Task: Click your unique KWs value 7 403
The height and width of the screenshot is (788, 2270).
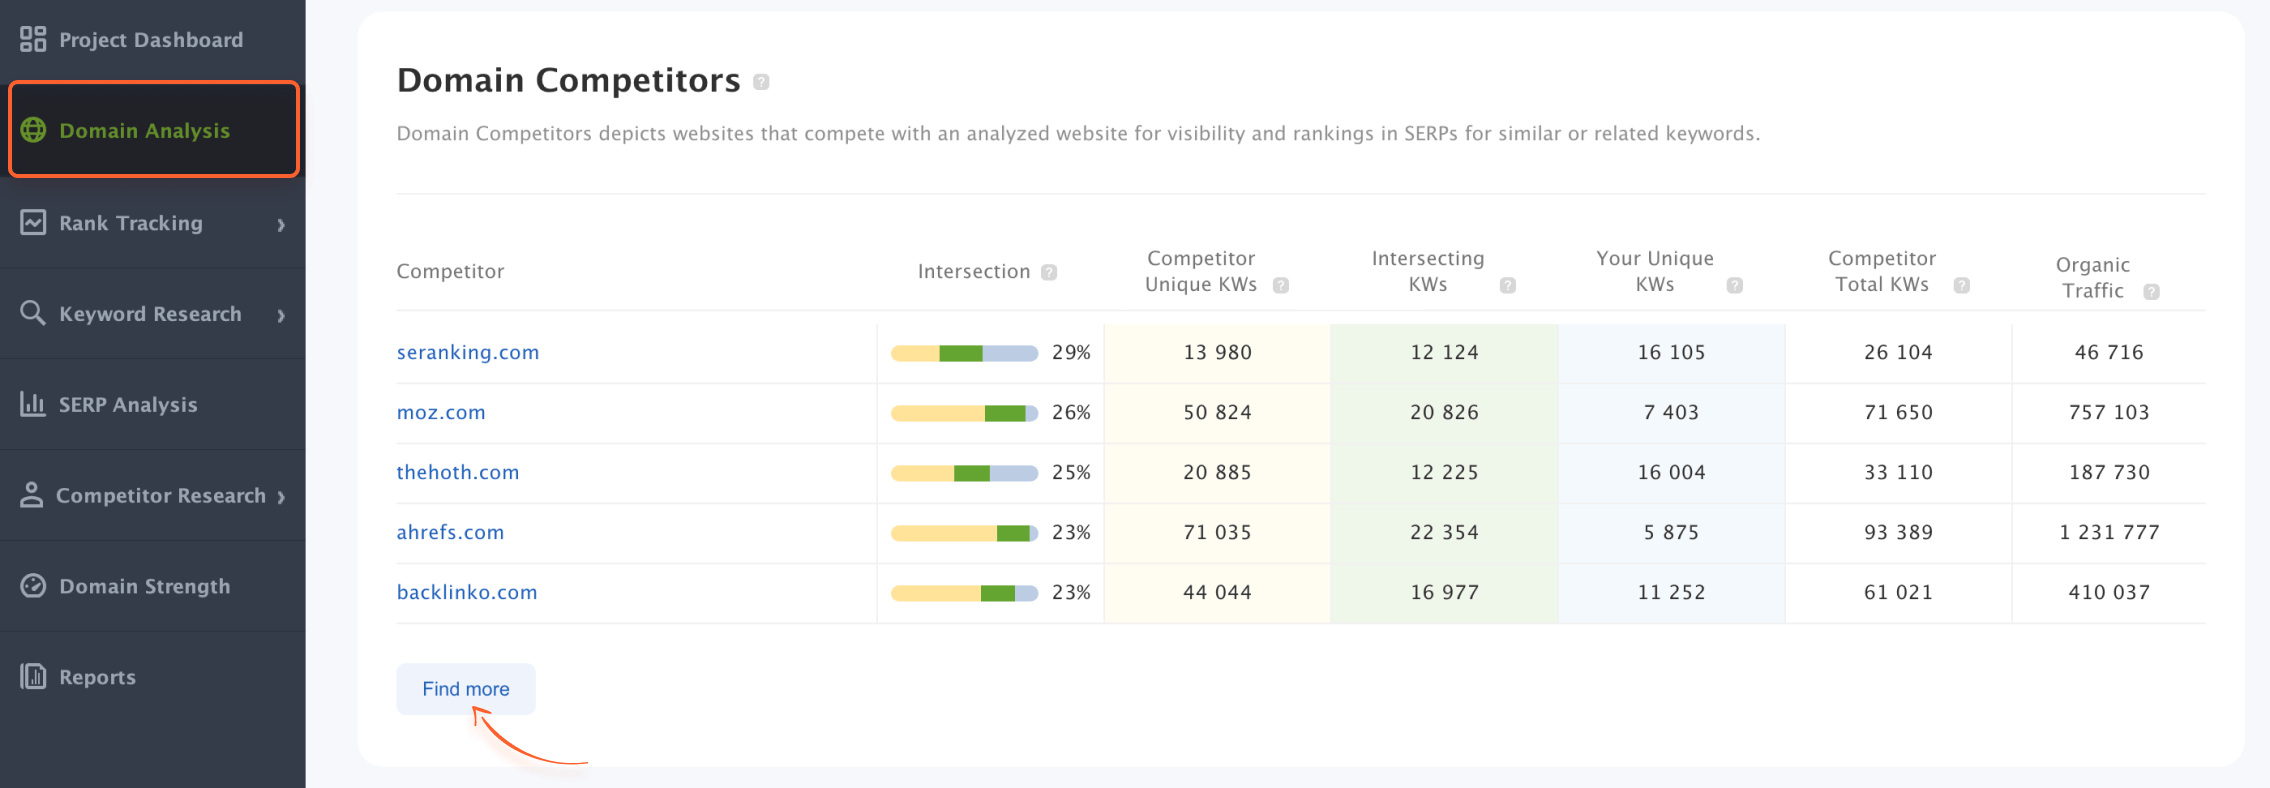Action: [1671, 412]
